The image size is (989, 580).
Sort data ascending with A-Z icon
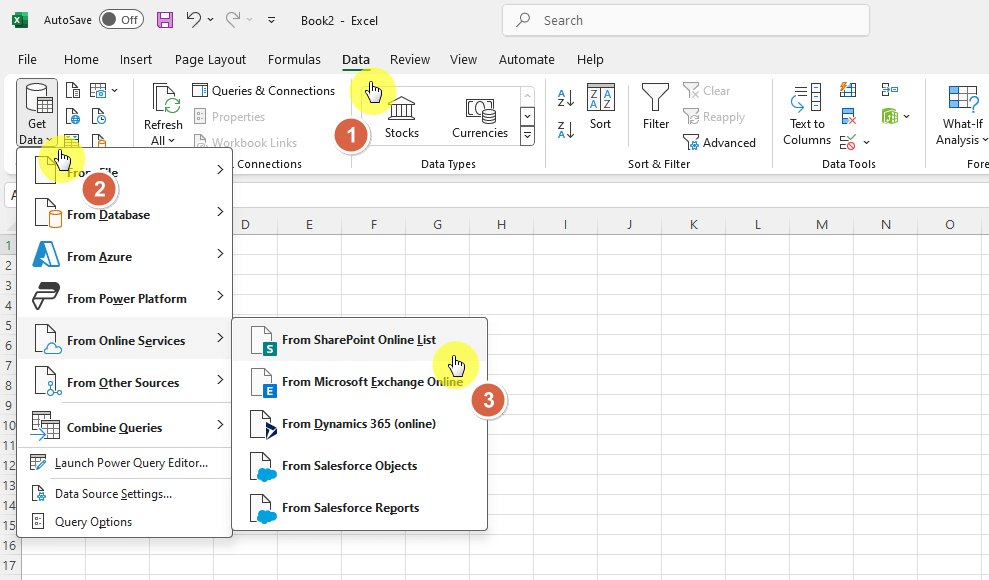point(565,97)
